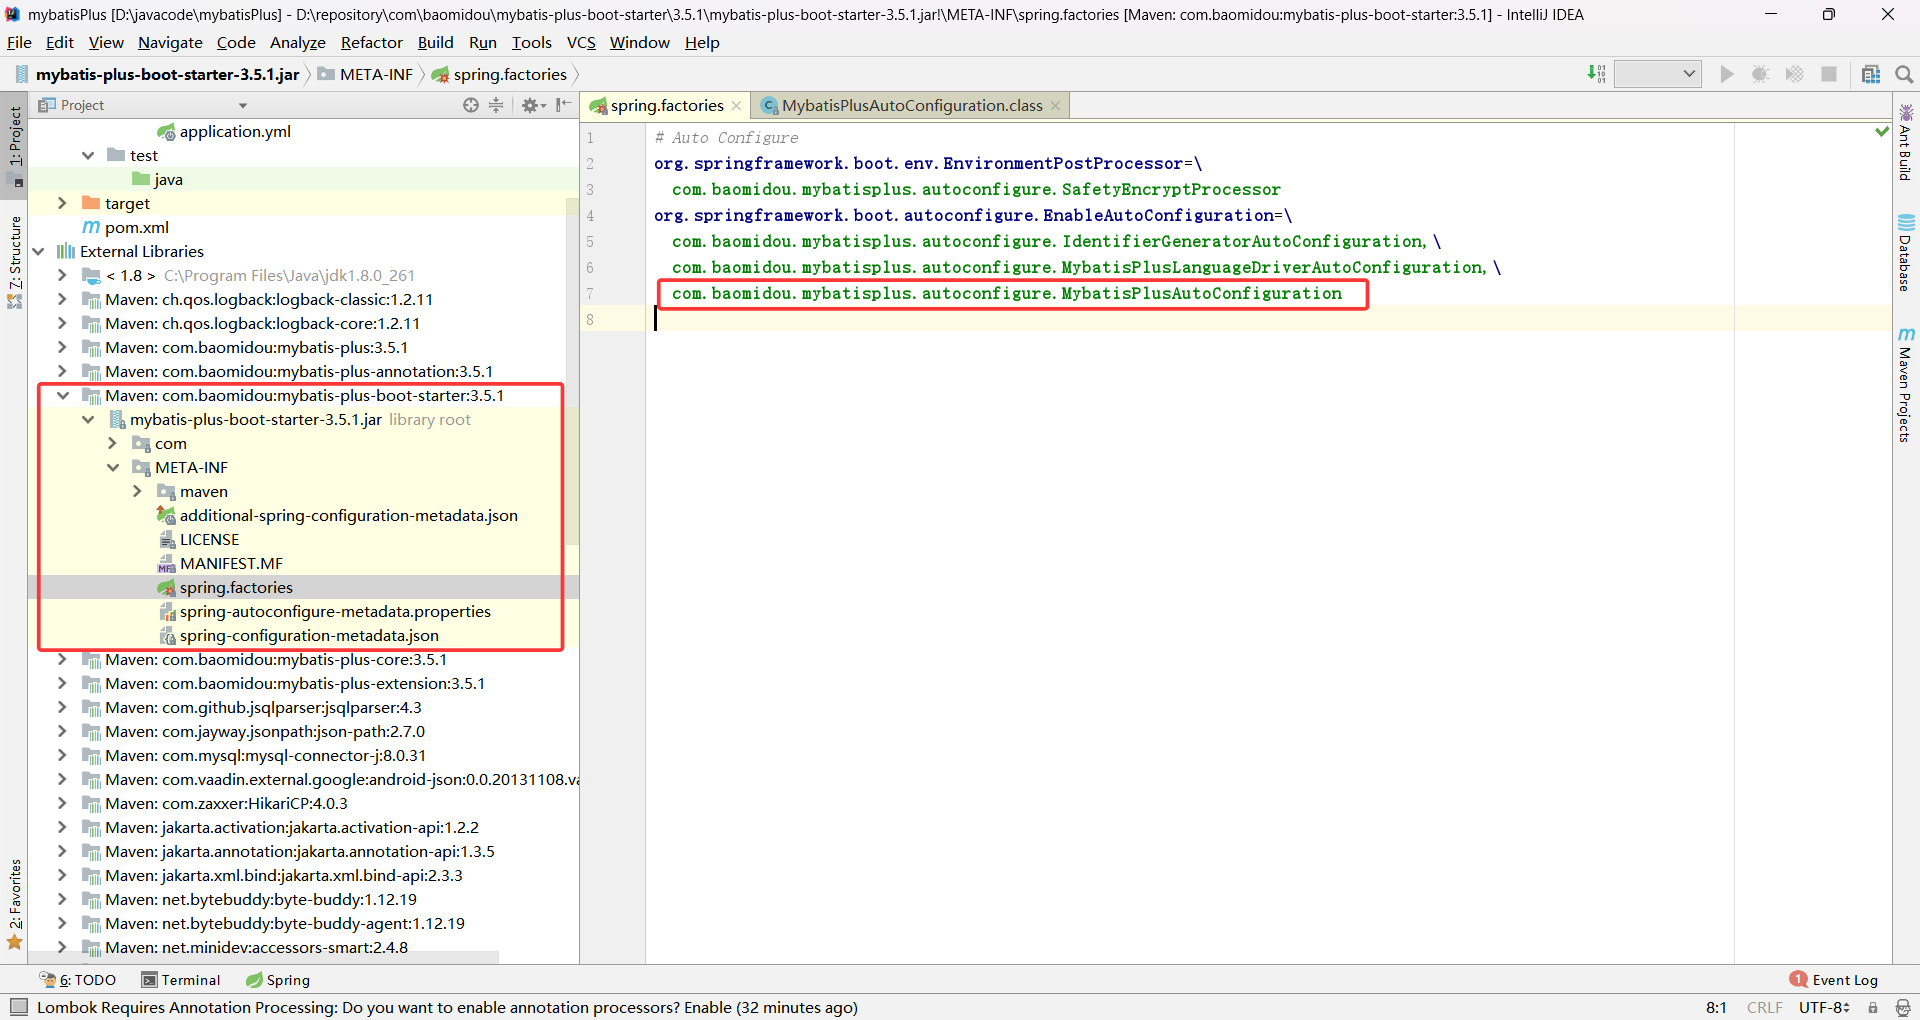The height and width of the screenshot is (1020, 1920).
Task: Open the Ant Build side tool window
Action: pos(1906,143)
